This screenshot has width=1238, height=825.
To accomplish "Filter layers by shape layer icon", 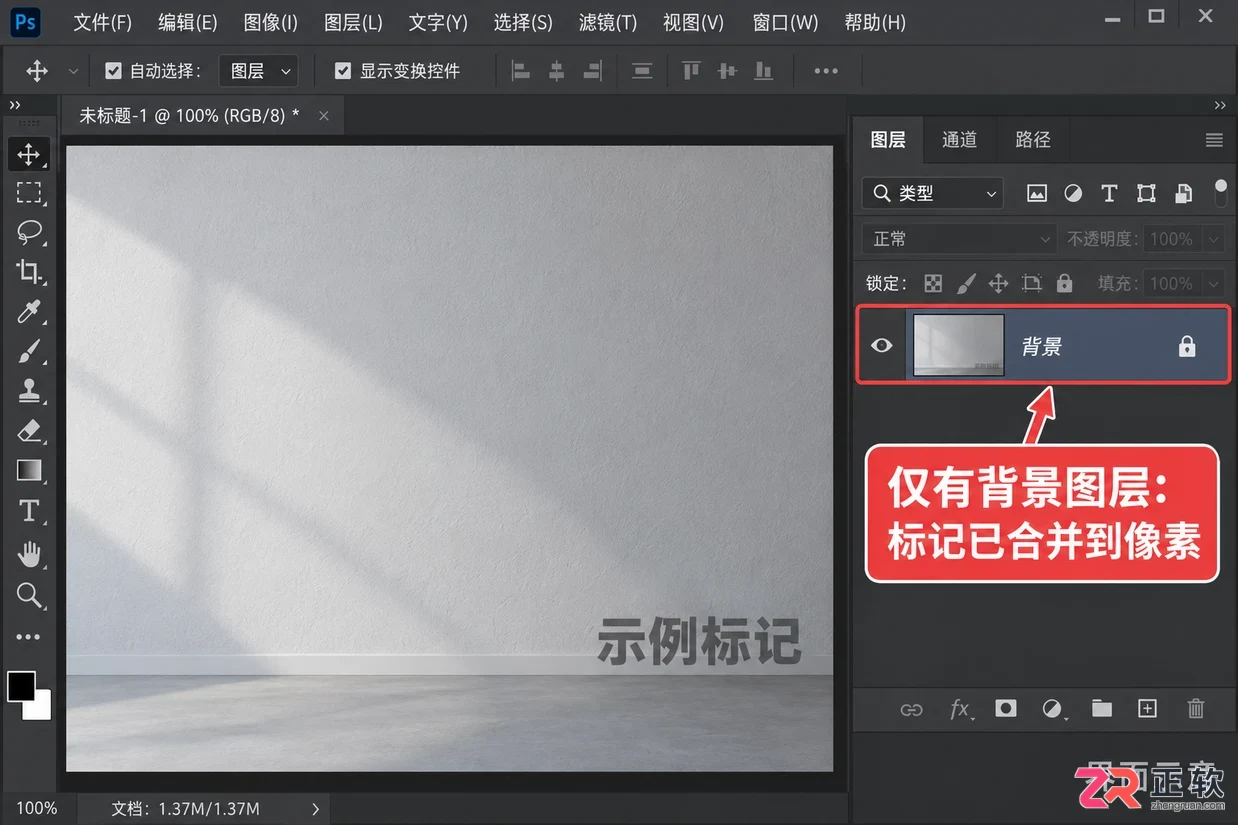I will coord(1146,193).
